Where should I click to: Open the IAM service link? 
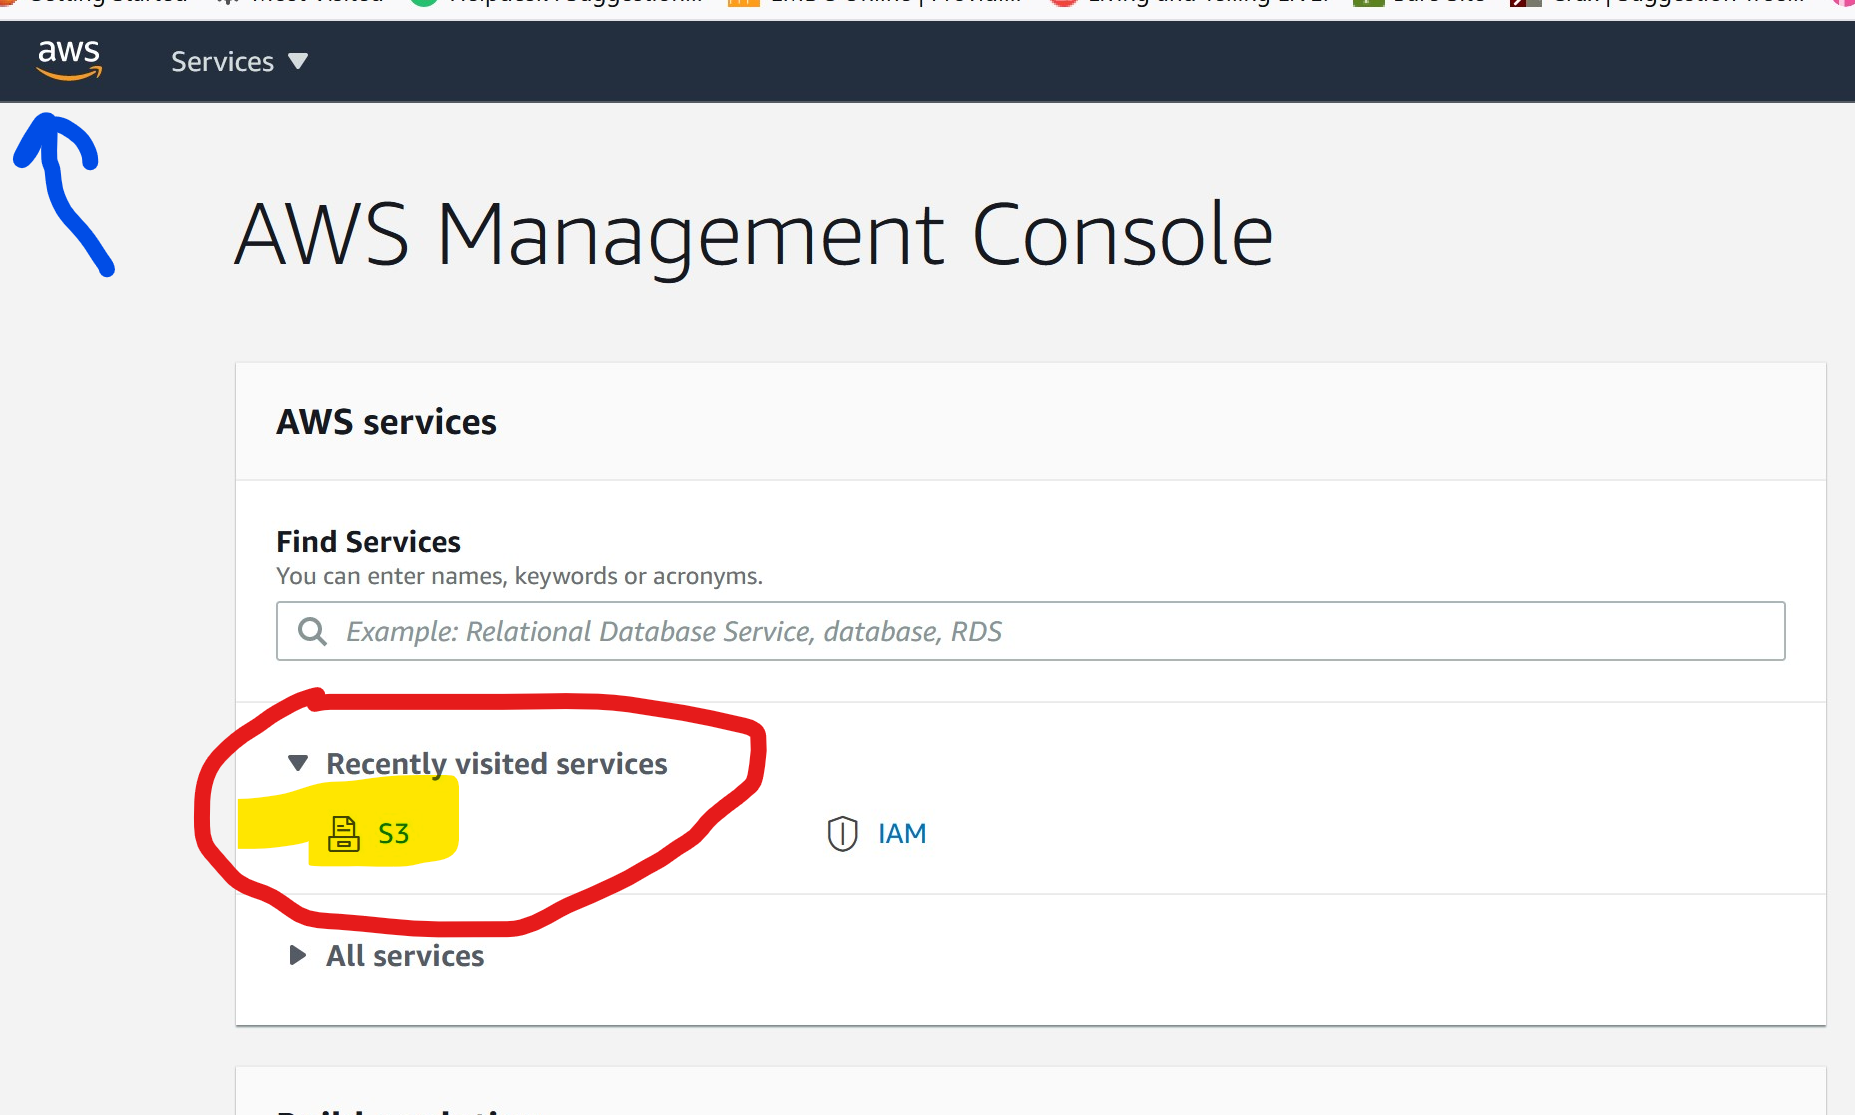[902, 833]
